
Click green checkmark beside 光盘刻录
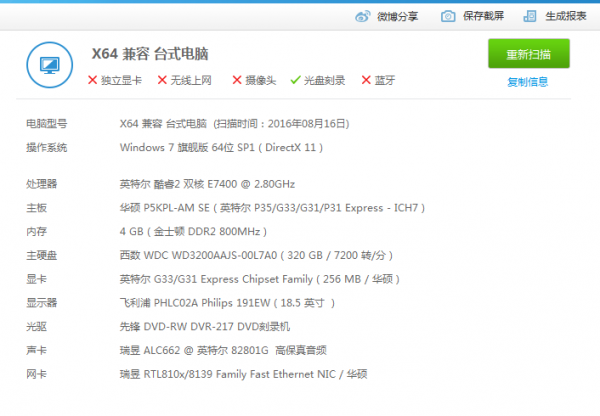[295, 80]
